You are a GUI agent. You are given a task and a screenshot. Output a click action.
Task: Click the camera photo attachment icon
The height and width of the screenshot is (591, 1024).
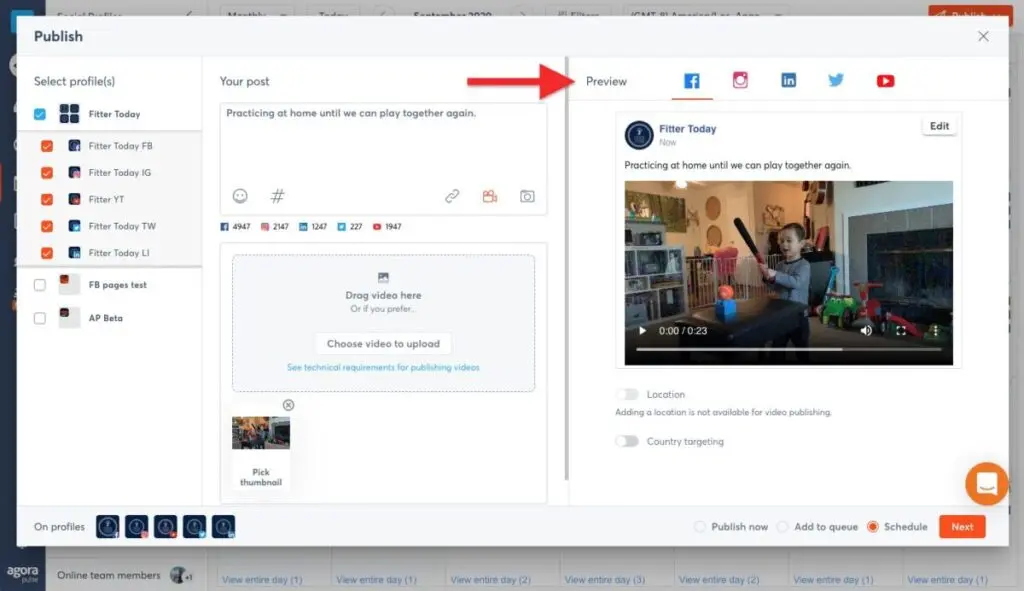tap(527, 197)
